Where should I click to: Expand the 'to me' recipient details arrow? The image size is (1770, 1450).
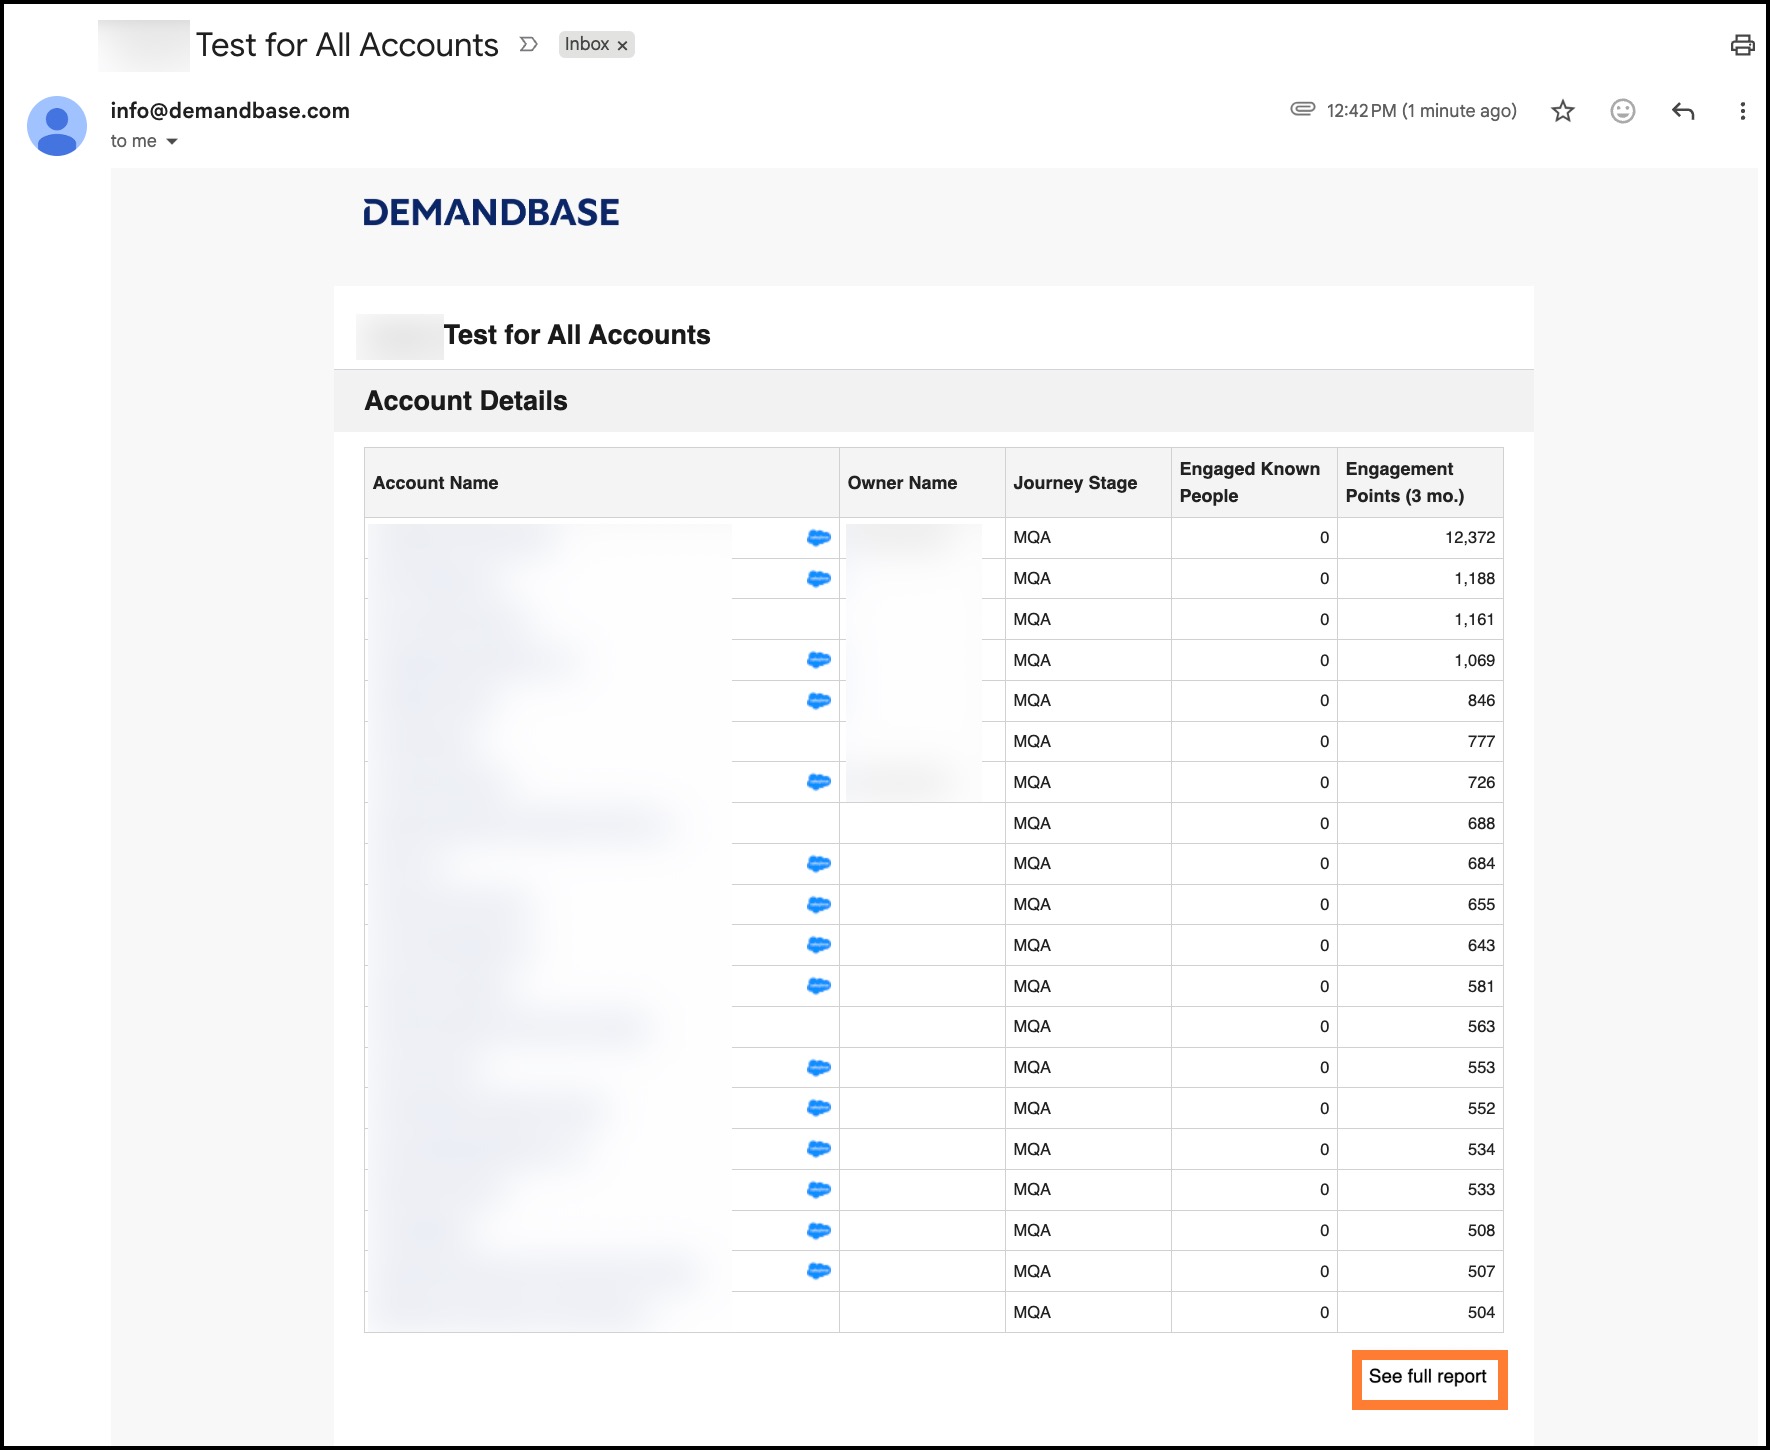point(172,142)
